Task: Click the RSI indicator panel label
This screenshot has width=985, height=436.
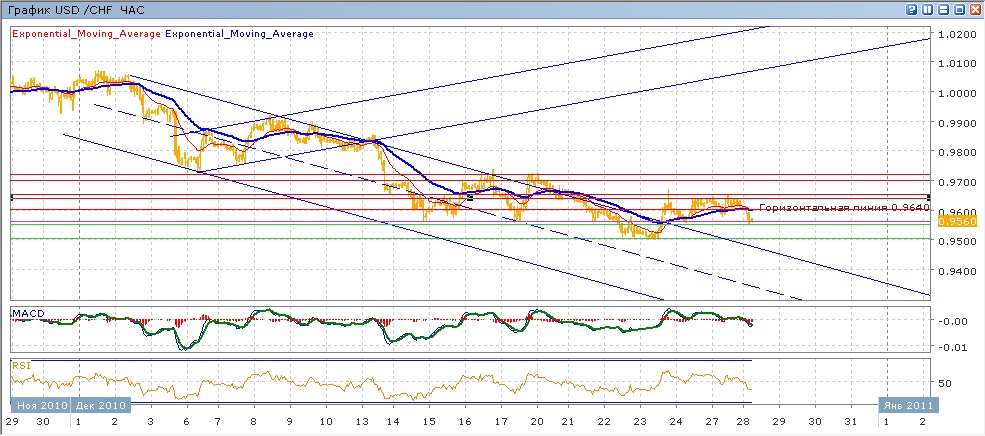Action: coord(21,364)
